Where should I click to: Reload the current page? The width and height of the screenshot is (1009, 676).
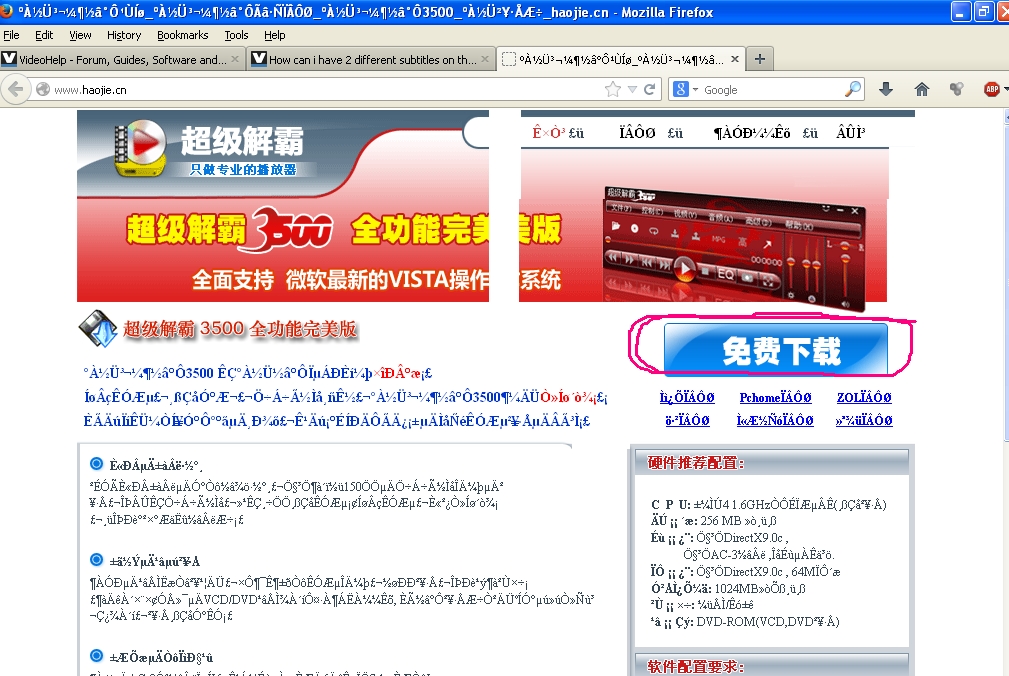coord(649,89)
